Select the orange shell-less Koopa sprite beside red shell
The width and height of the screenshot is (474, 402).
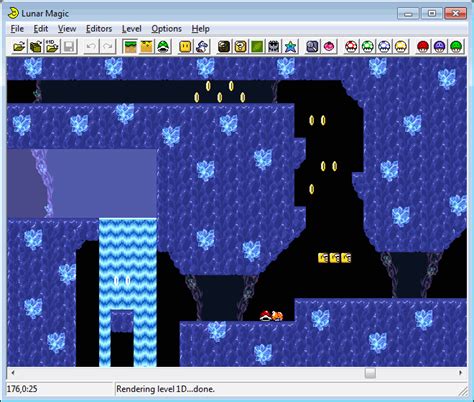[x=277, y=315]
